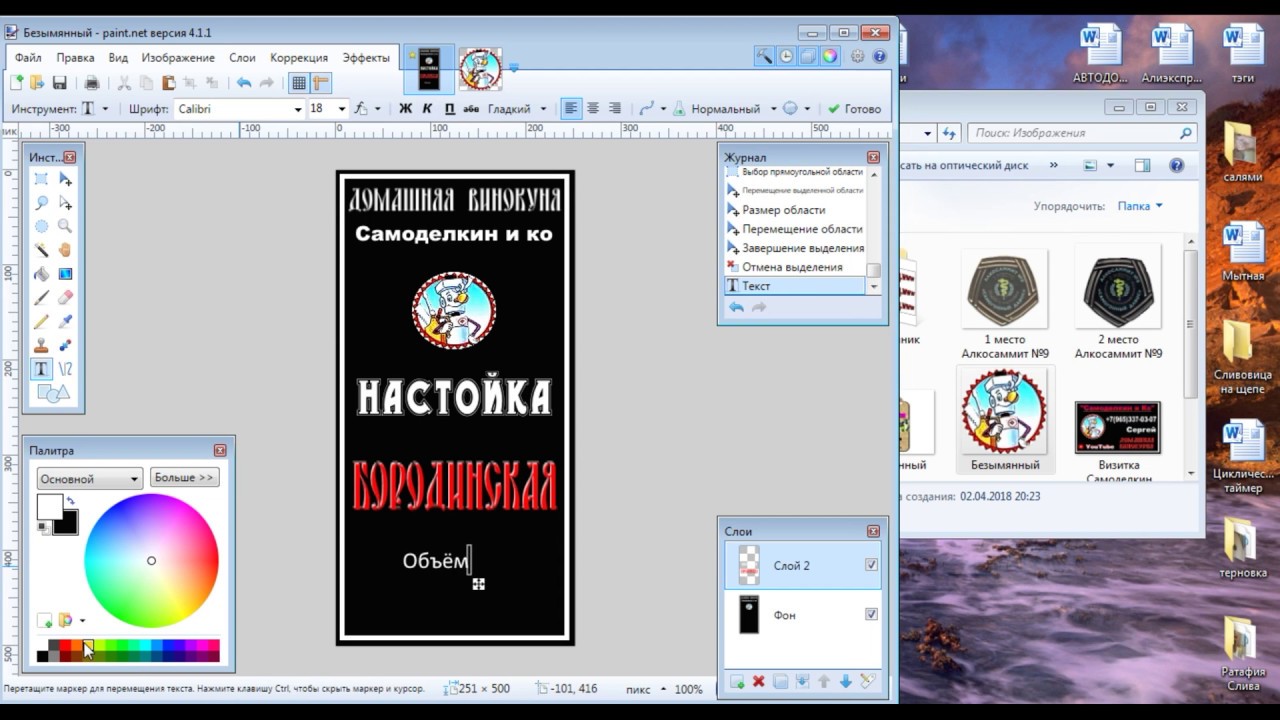The height and width of the screenshot is (720, 1280).
Task: Toggle the pixel grid display
Action: click(298, 83)
